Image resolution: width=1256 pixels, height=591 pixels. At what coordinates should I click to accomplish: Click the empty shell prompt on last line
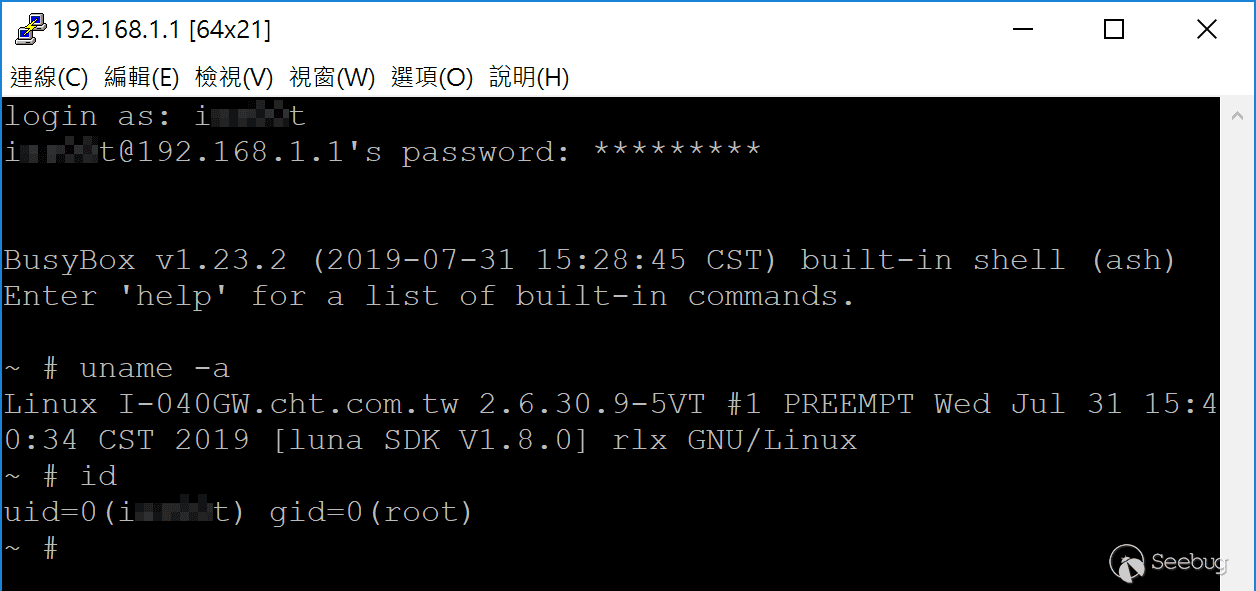31,548
